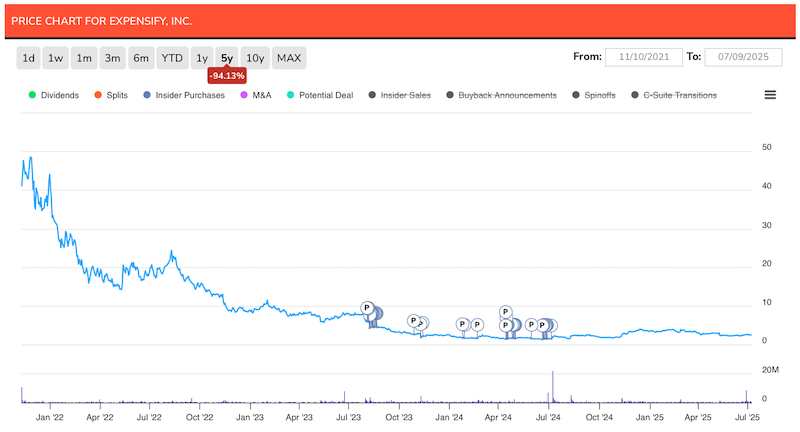
Task: Click the 20M volume axis label
Action: 770,370
